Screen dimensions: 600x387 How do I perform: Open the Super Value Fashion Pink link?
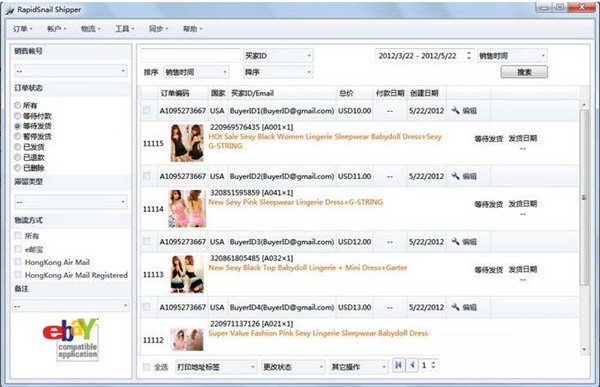(x=318, y=333)
